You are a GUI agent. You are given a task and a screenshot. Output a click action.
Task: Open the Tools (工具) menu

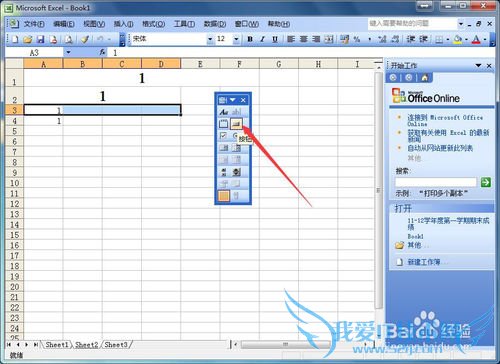(184, 24)
